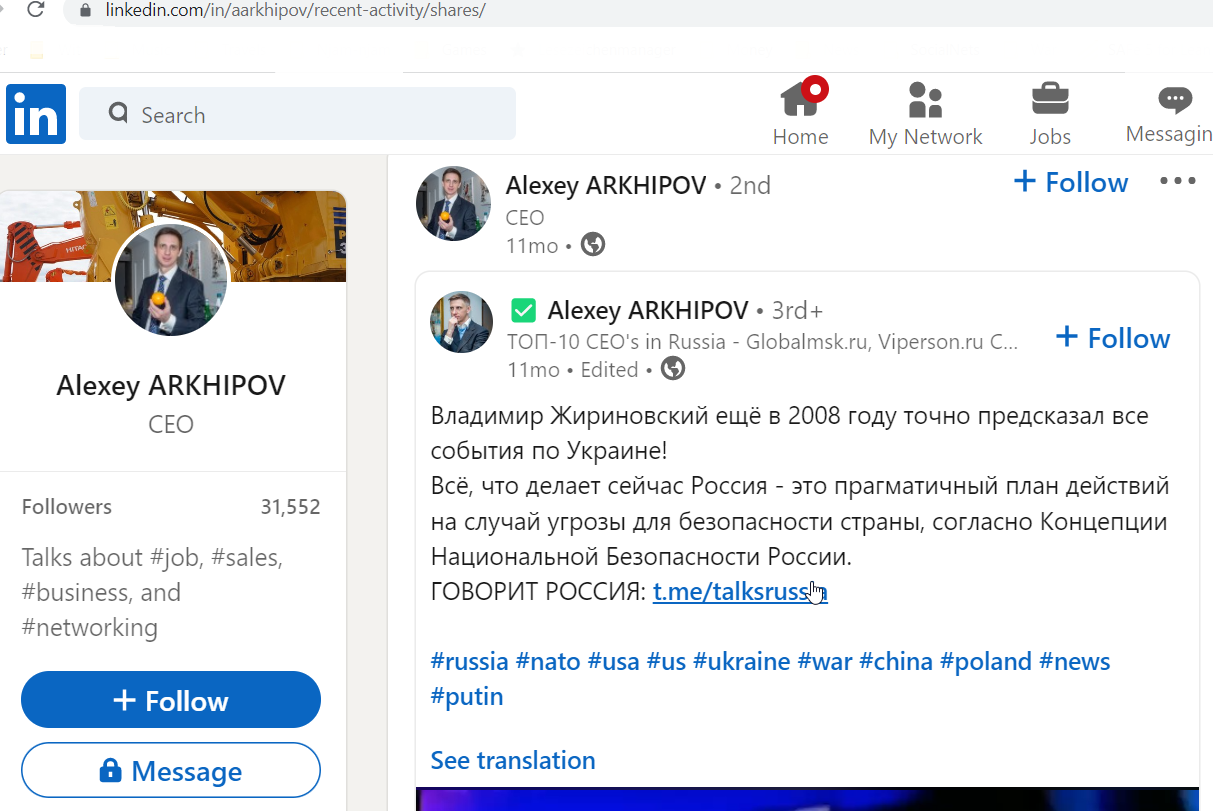Open the t.me/talksrussia link
Viewport: 1213px width, 811px height.
point(740,592)
